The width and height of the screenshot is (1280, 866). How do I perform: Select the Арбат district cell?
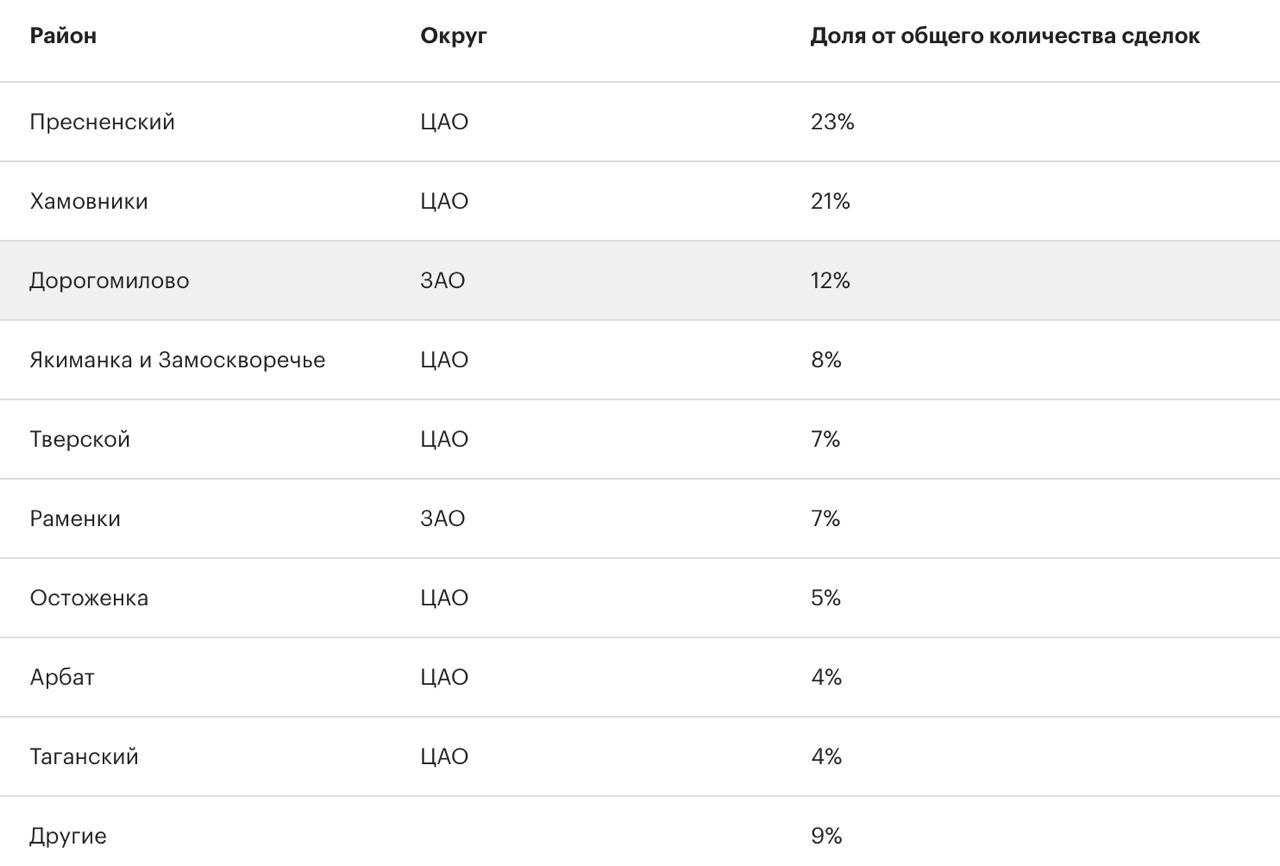point(62,677)
